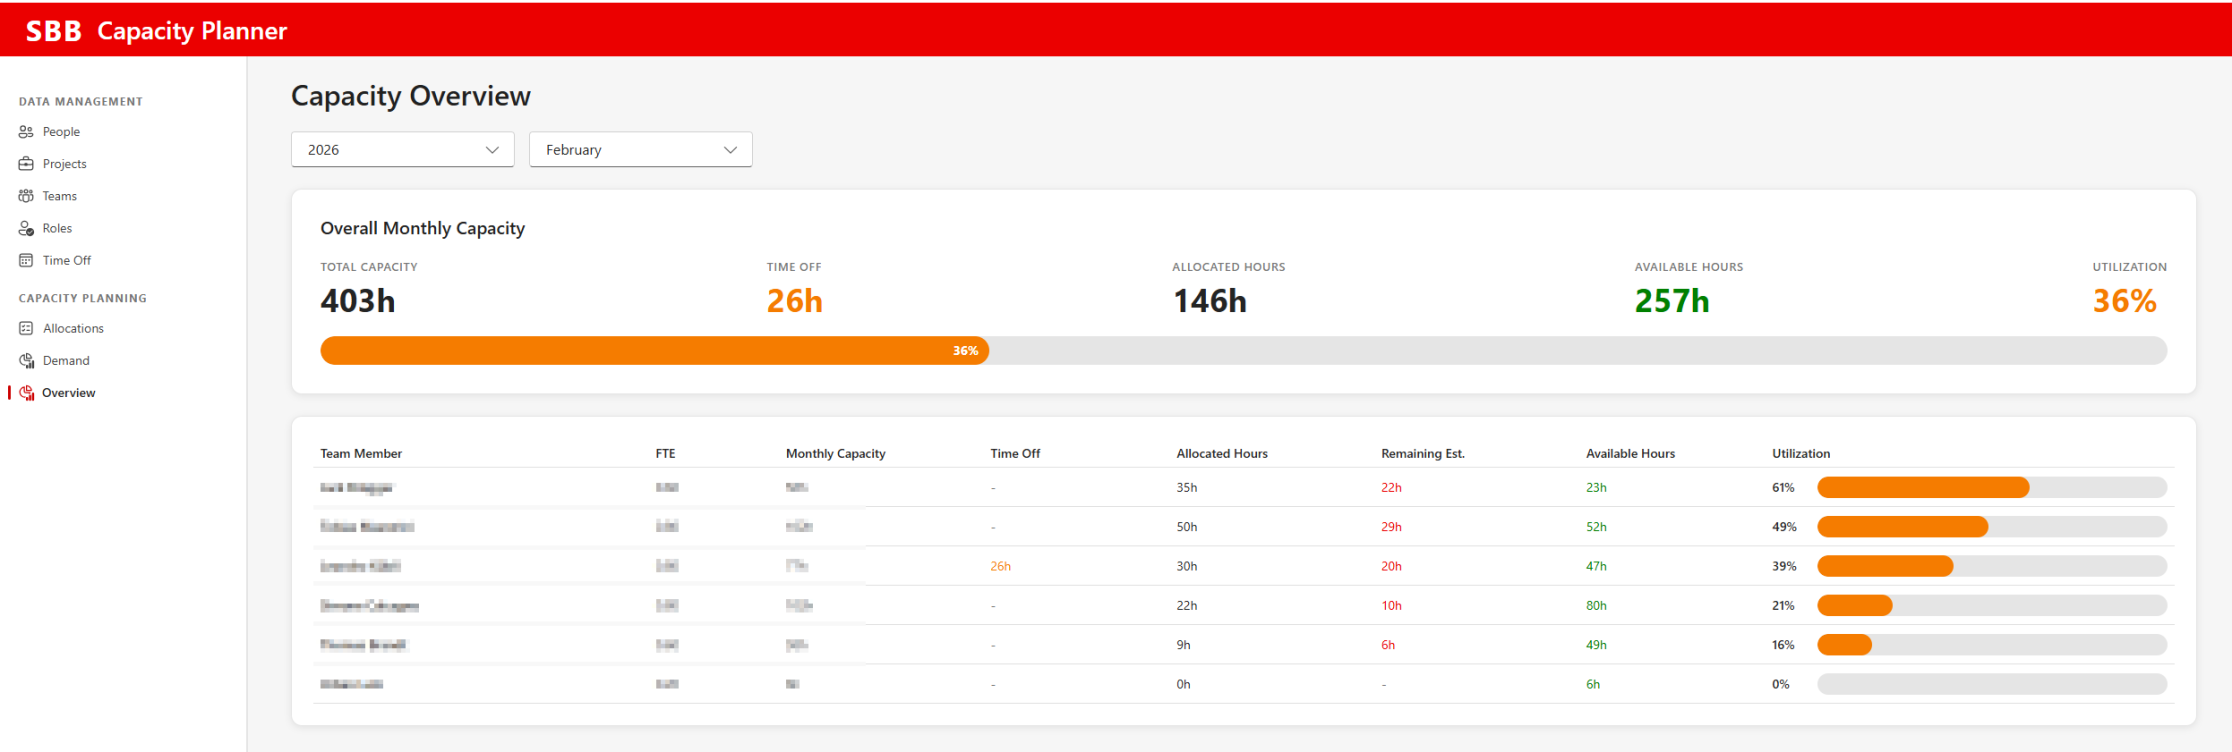Click the 21% utilization bar

(x=1992, y=606)
